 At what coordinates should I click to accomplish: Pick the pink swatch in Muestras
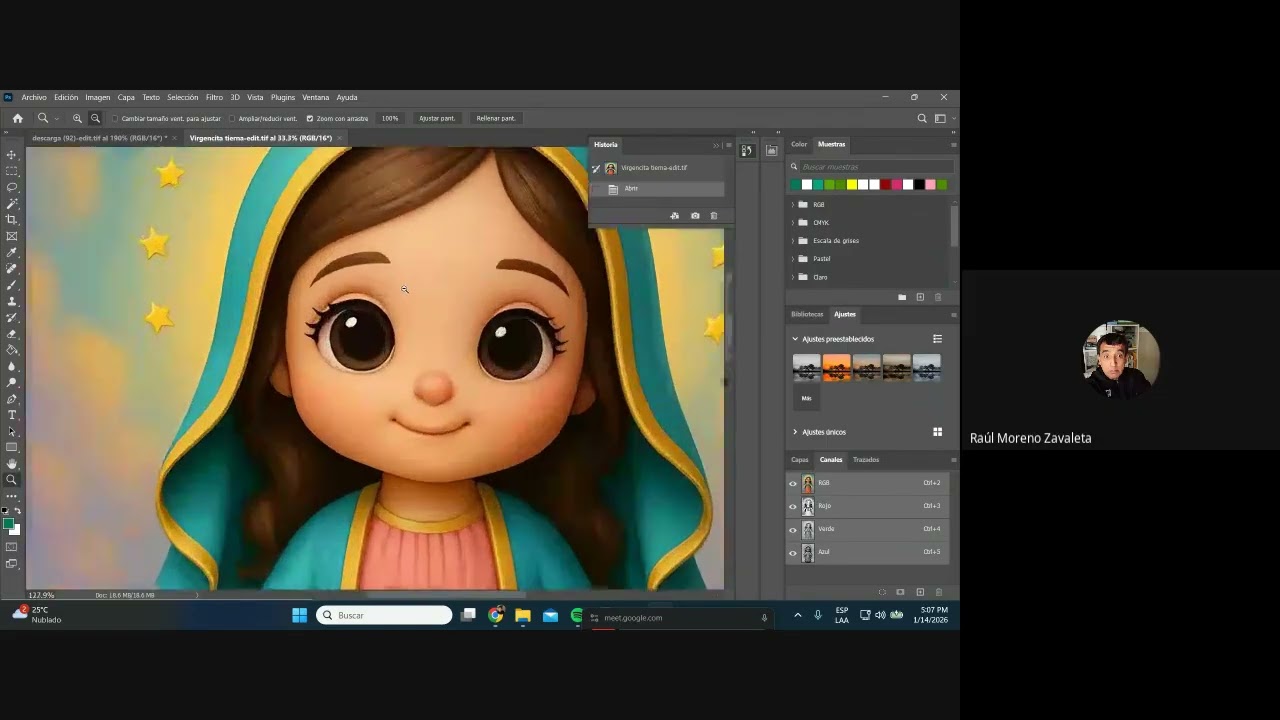(x=930, y=185)
